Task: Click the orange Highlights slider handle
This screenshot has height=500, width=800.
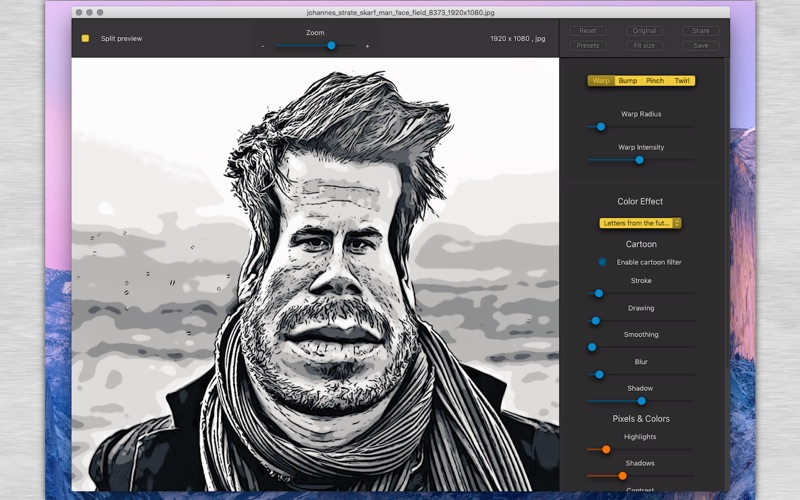Action: click(x=606, y=450)
